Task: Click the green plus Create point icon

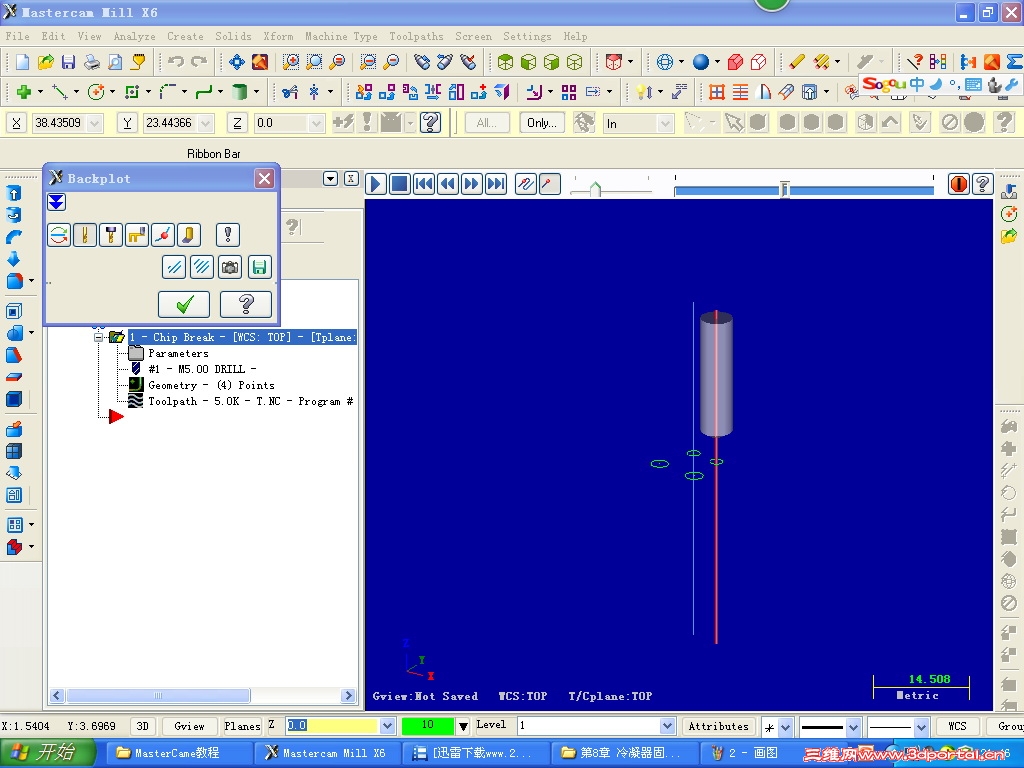Action: 24,92
